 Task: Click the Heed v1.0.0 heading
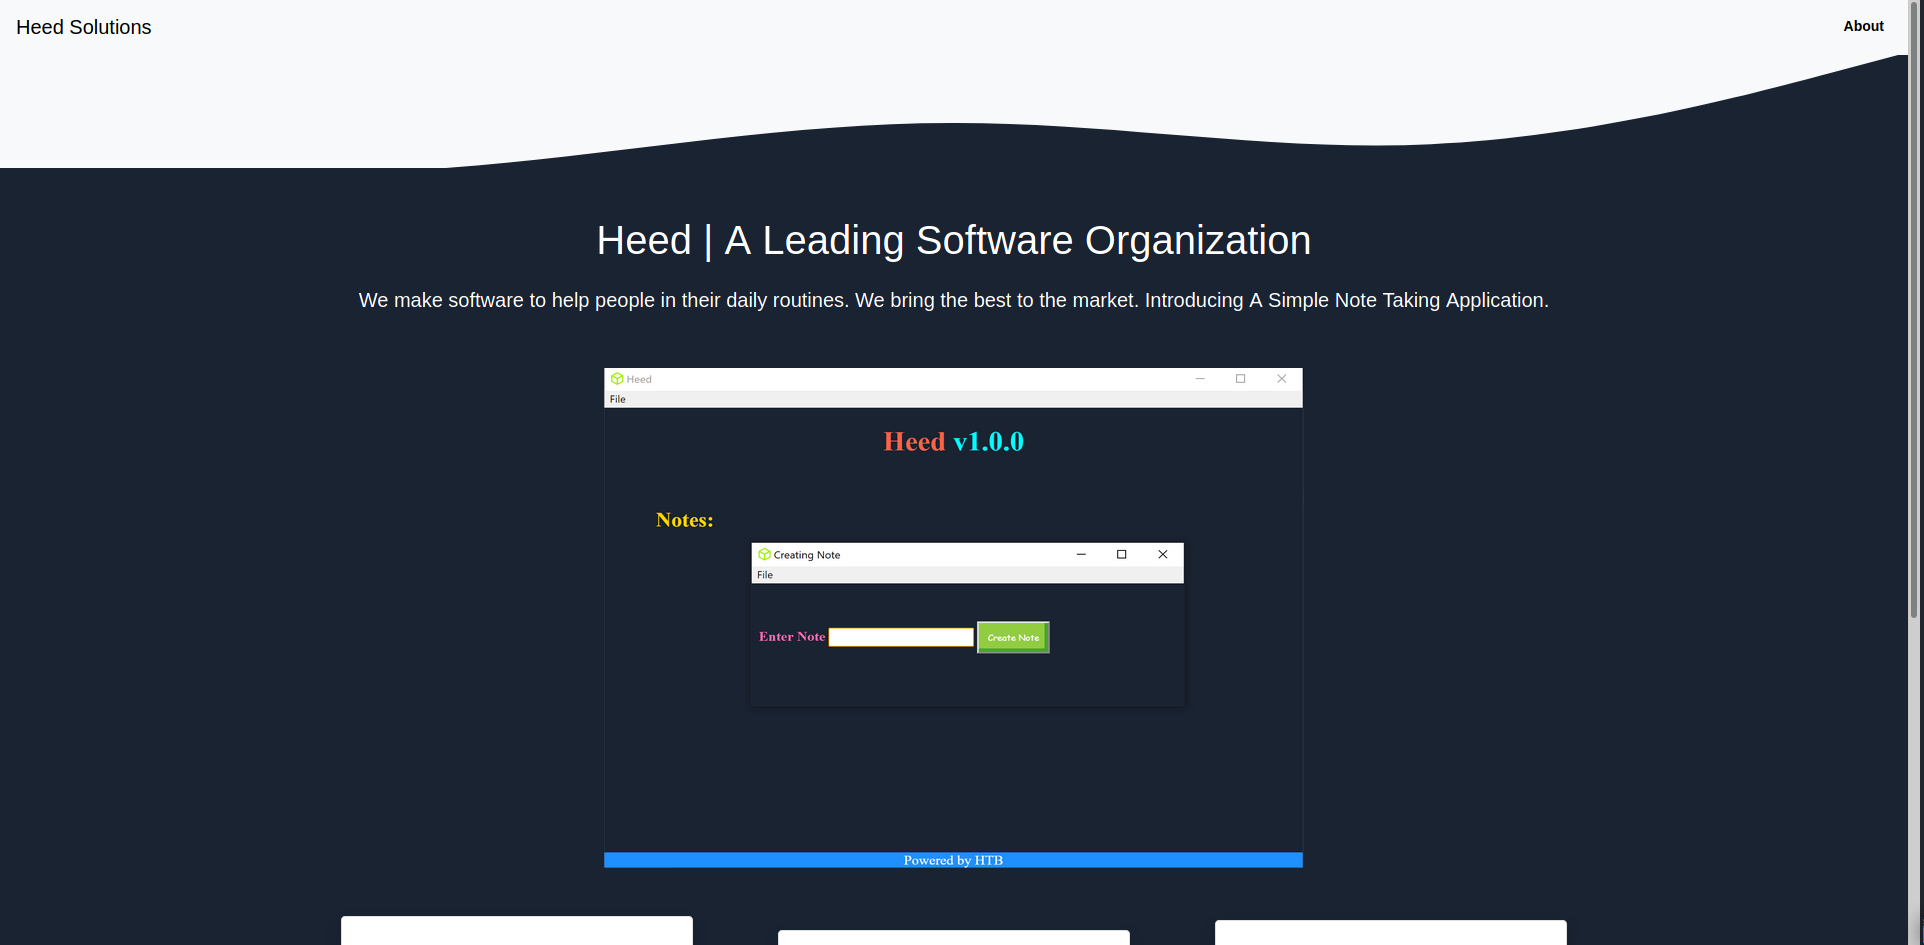(952, 441)
